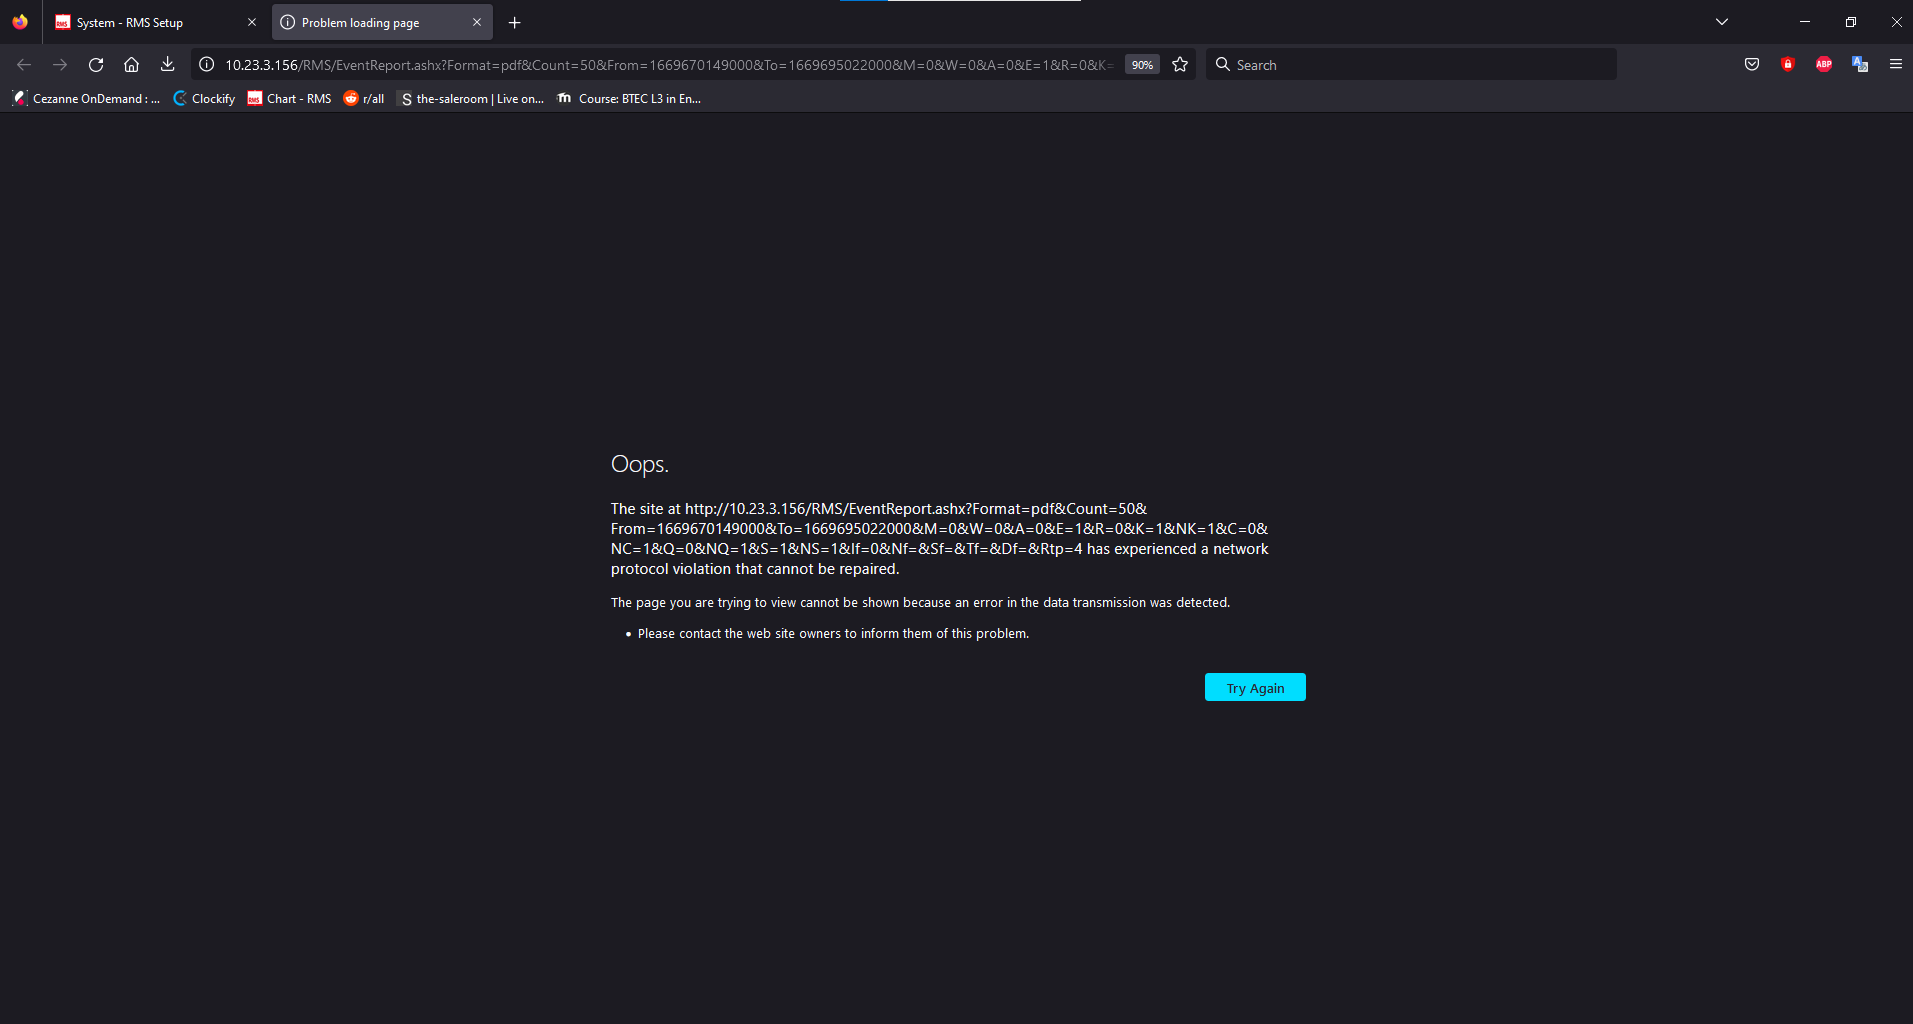Open the translate extension icon
The image size is (1913, 1024).
point(1860,64)
